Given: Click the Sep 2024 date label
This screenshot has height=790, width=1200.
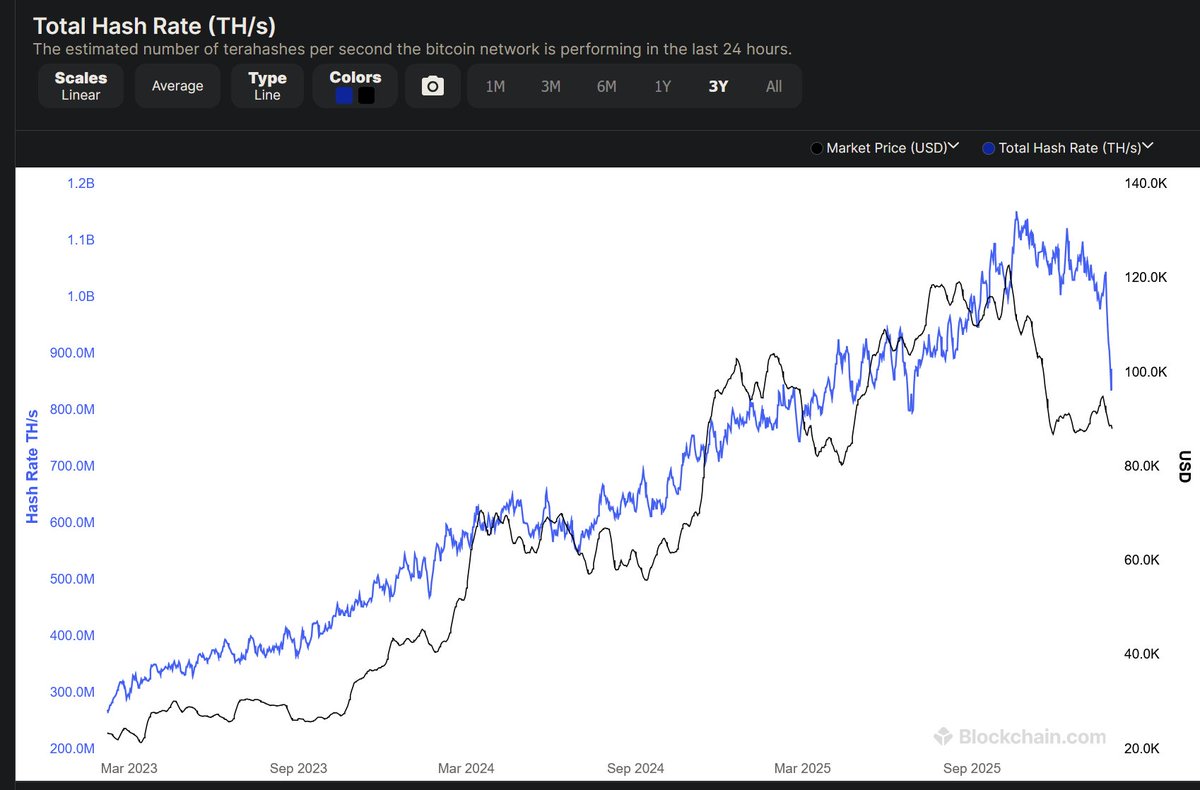Looking at the screenshot, I should click(635, 769).
